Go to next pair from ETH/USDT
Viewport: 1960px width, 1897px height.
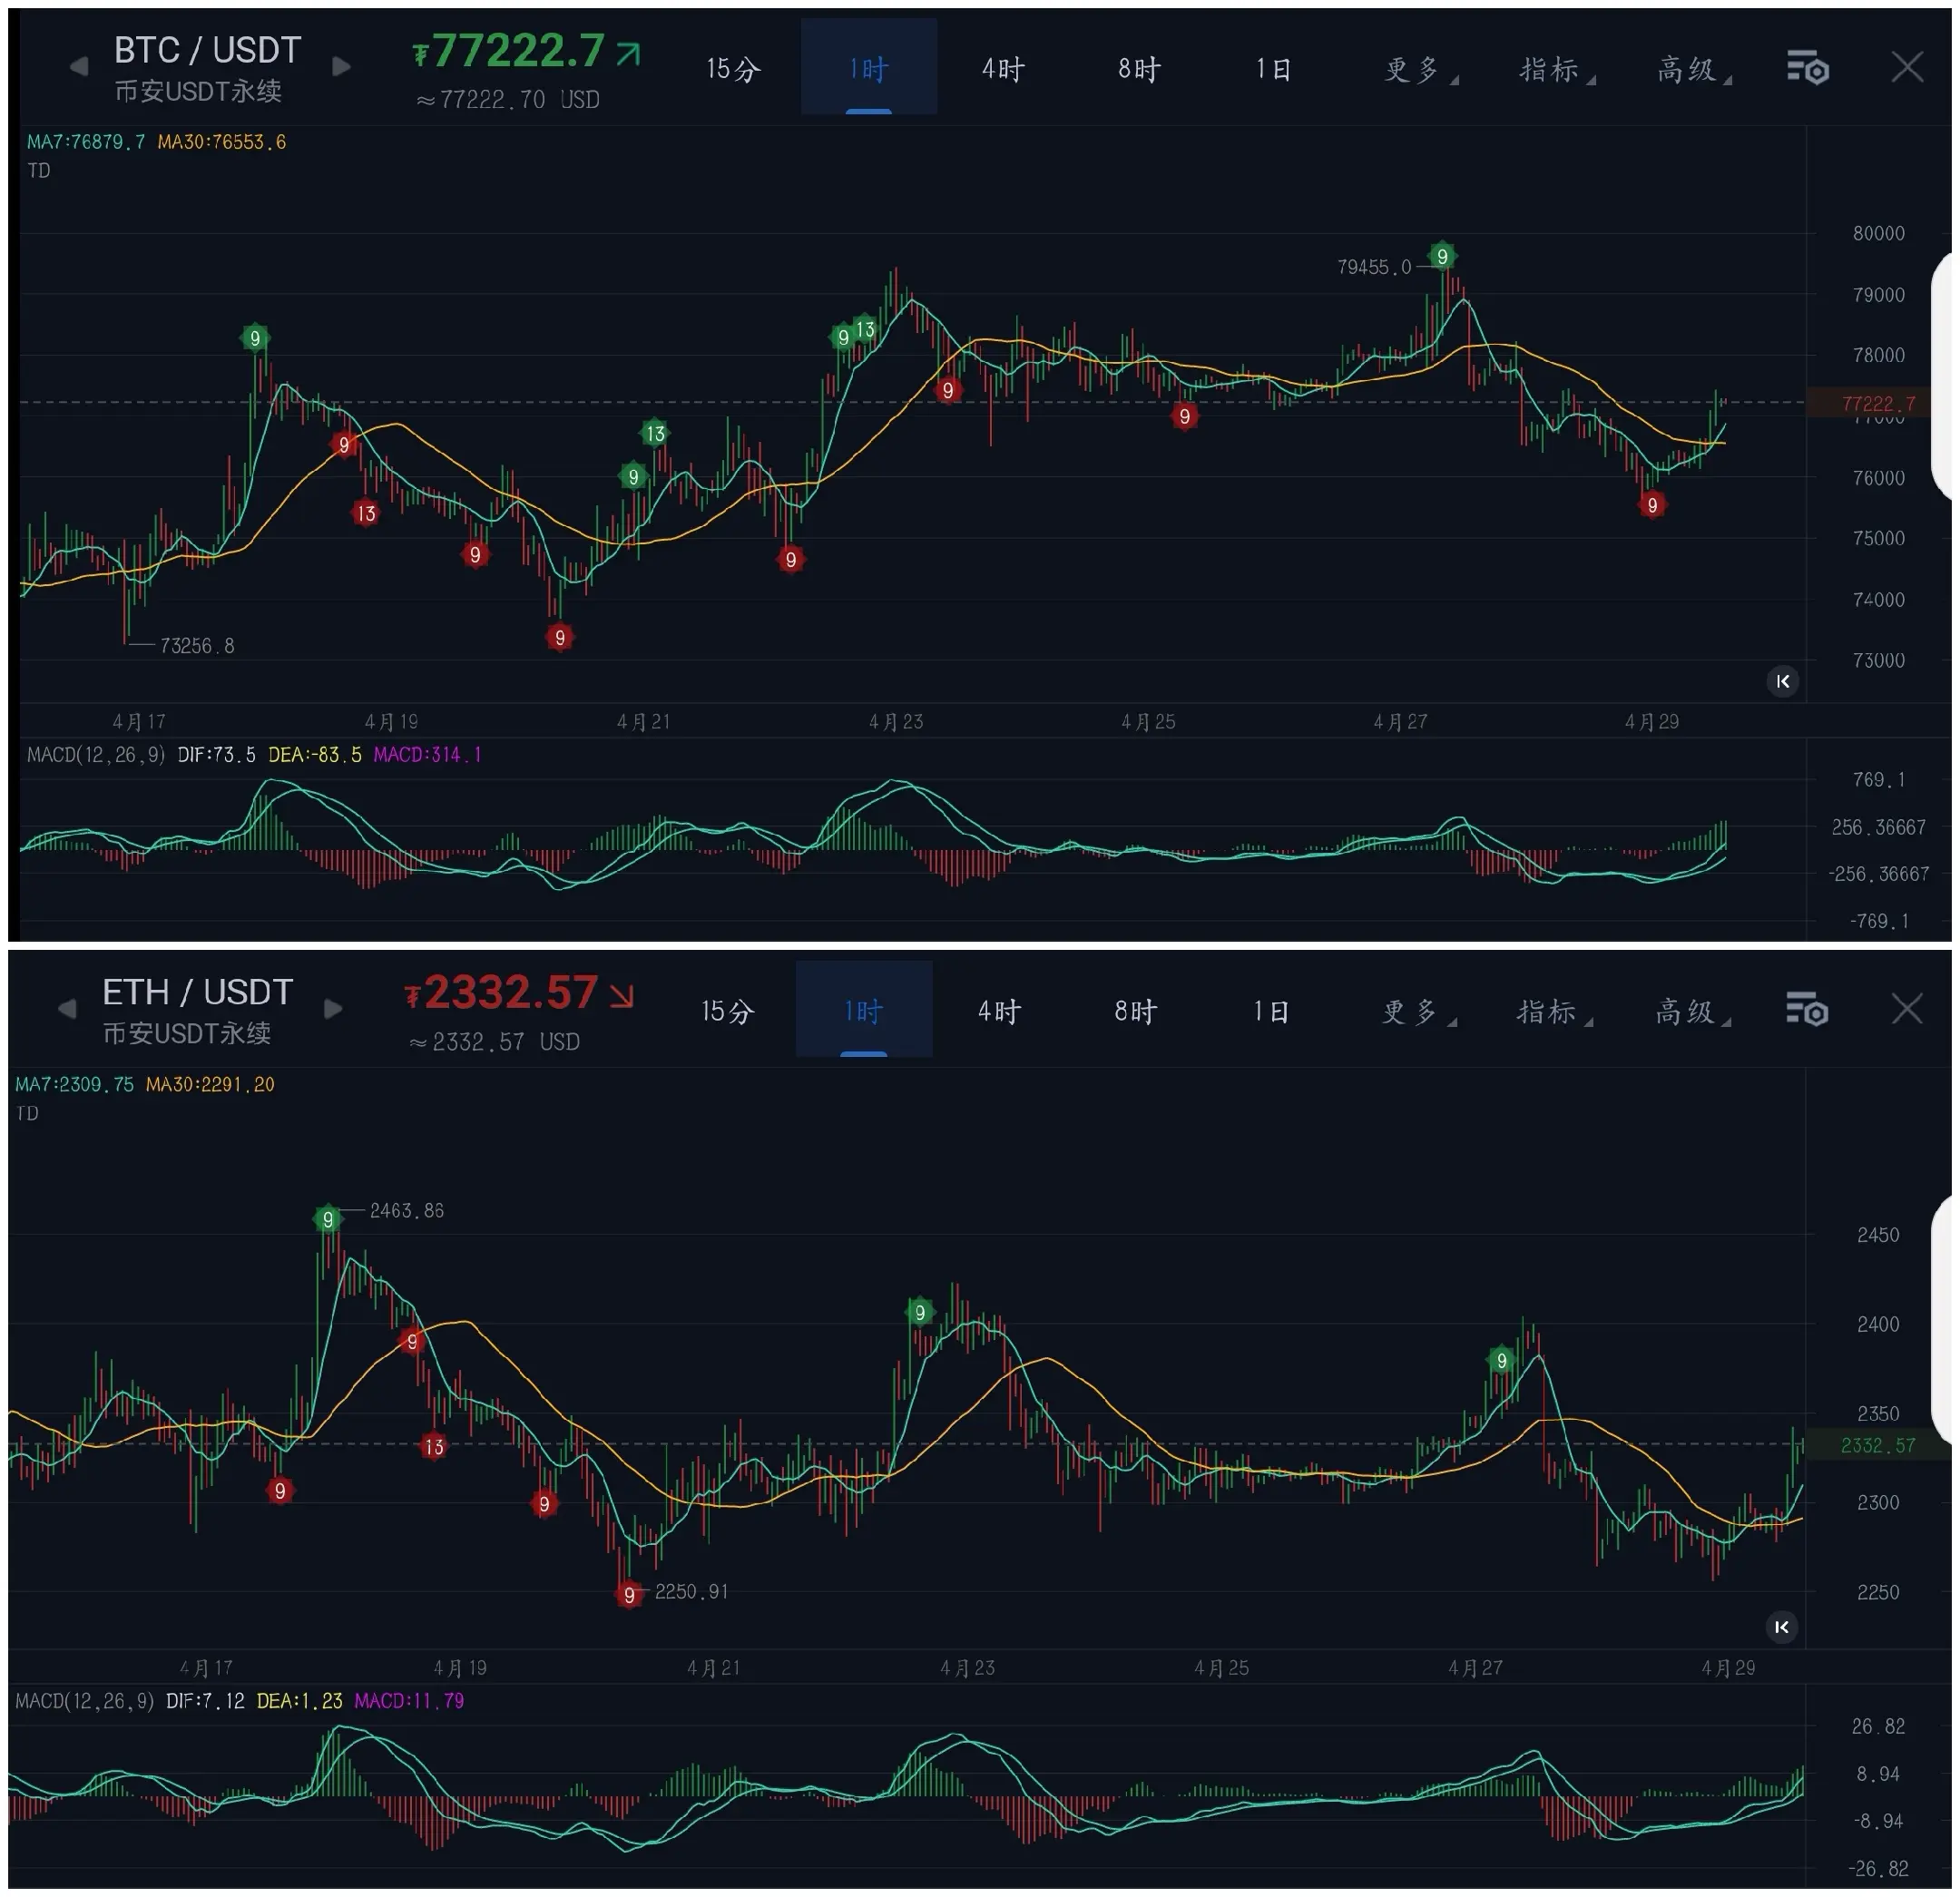click(334, 1009)
